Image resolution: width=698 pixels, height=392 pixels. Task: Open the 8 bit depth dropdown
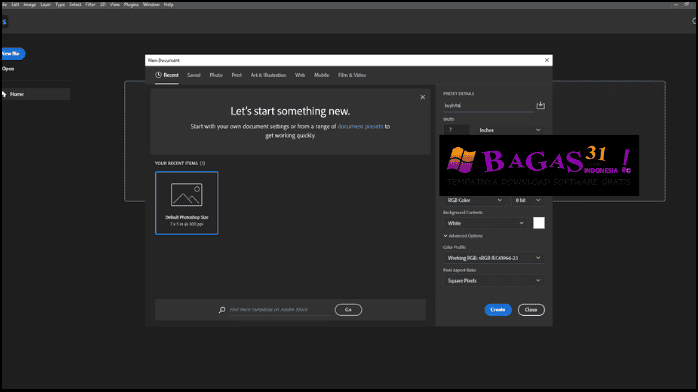(528, 200)
